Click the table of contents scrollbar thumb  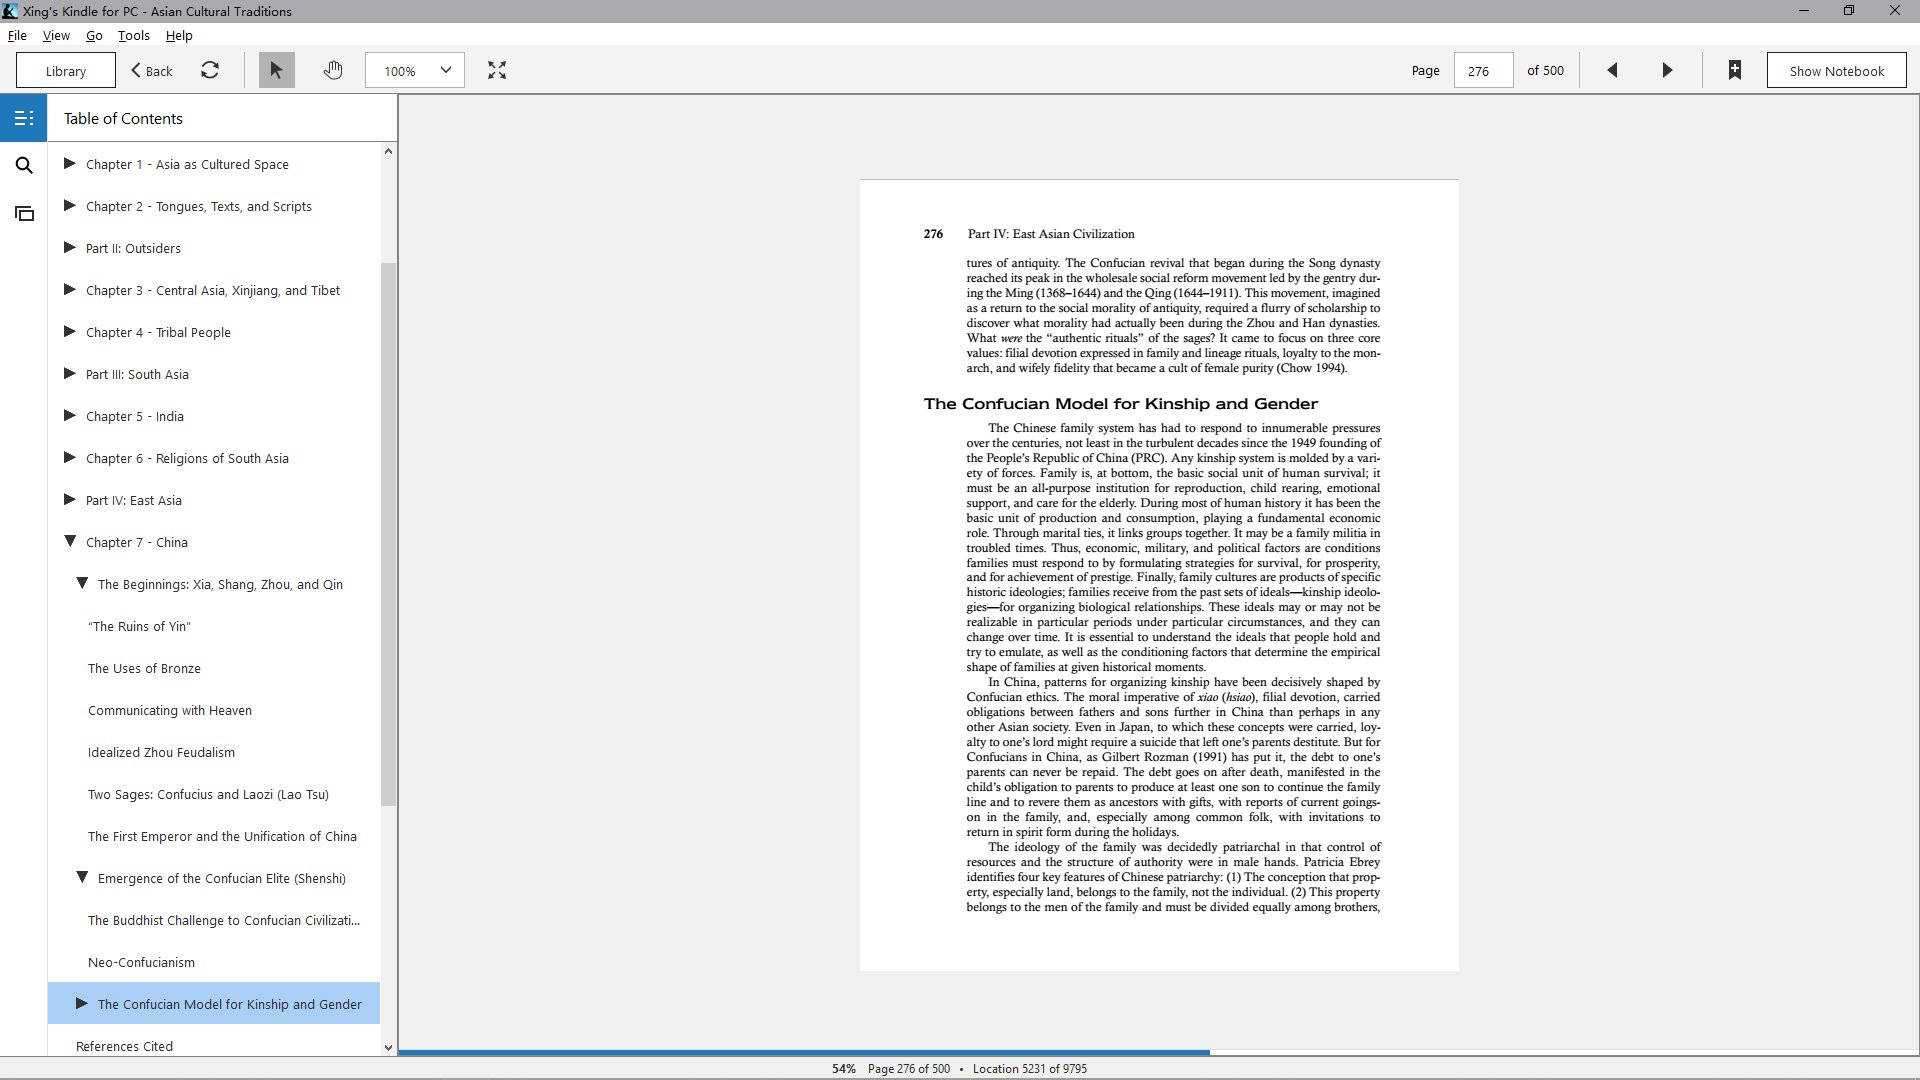click(388, 534)
